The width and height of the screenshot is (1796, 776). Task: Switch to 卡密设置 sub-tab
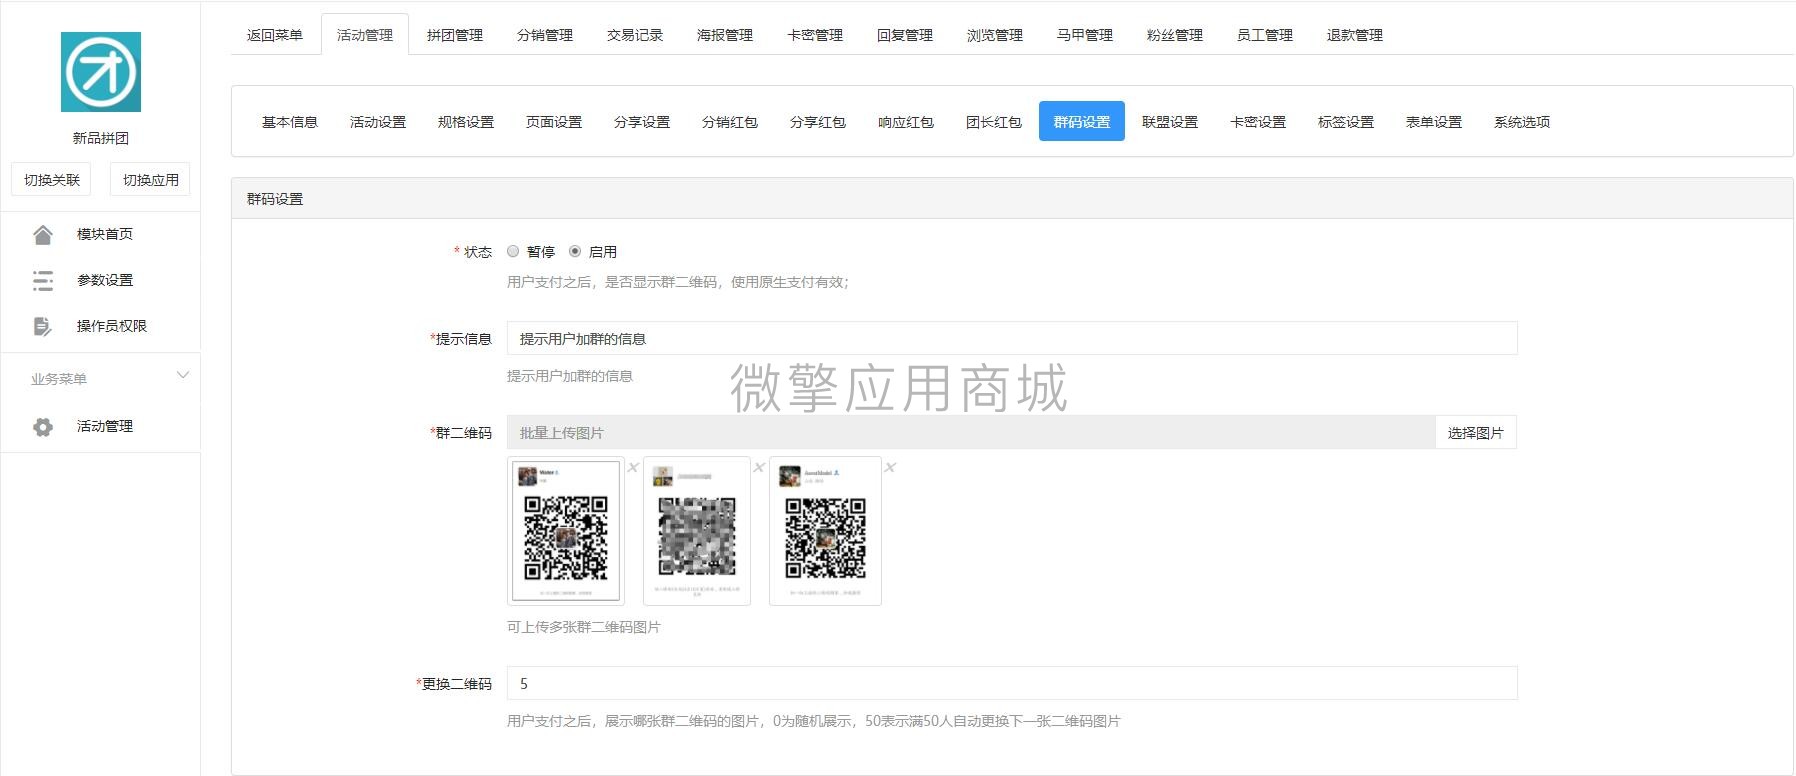click(x=1258, y=122)
